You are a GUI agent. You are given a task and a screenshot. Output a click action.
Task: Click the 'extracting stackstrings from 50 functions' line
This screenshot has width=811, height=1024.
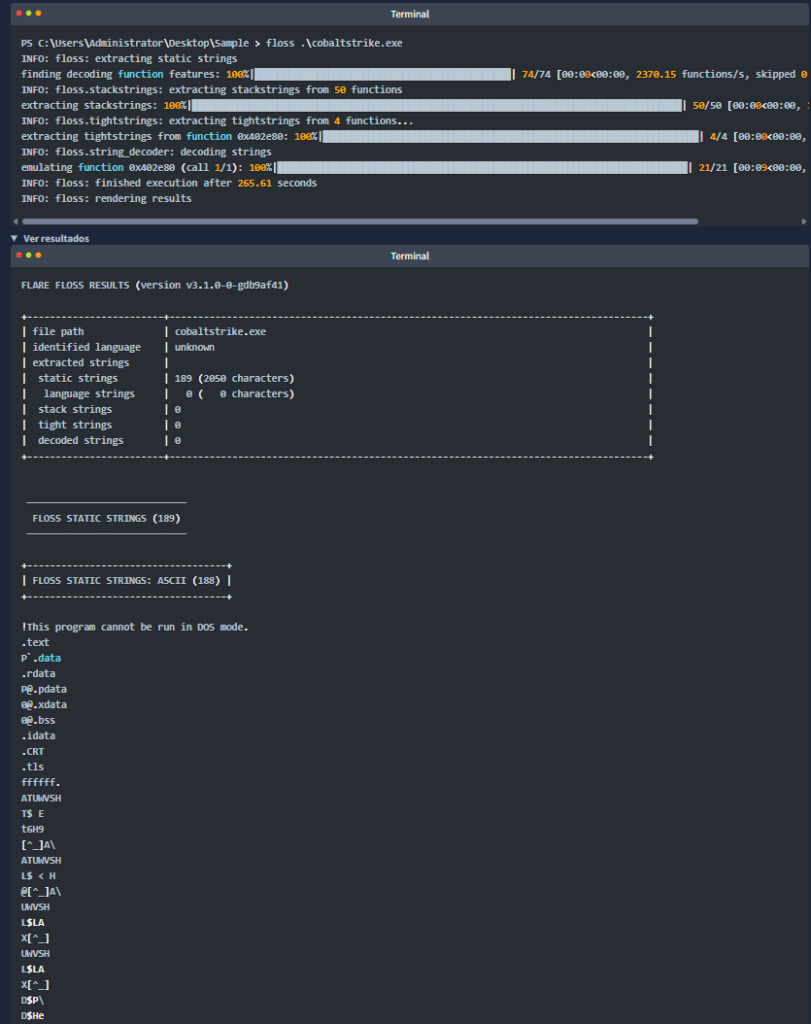click(x=212, y=90)
